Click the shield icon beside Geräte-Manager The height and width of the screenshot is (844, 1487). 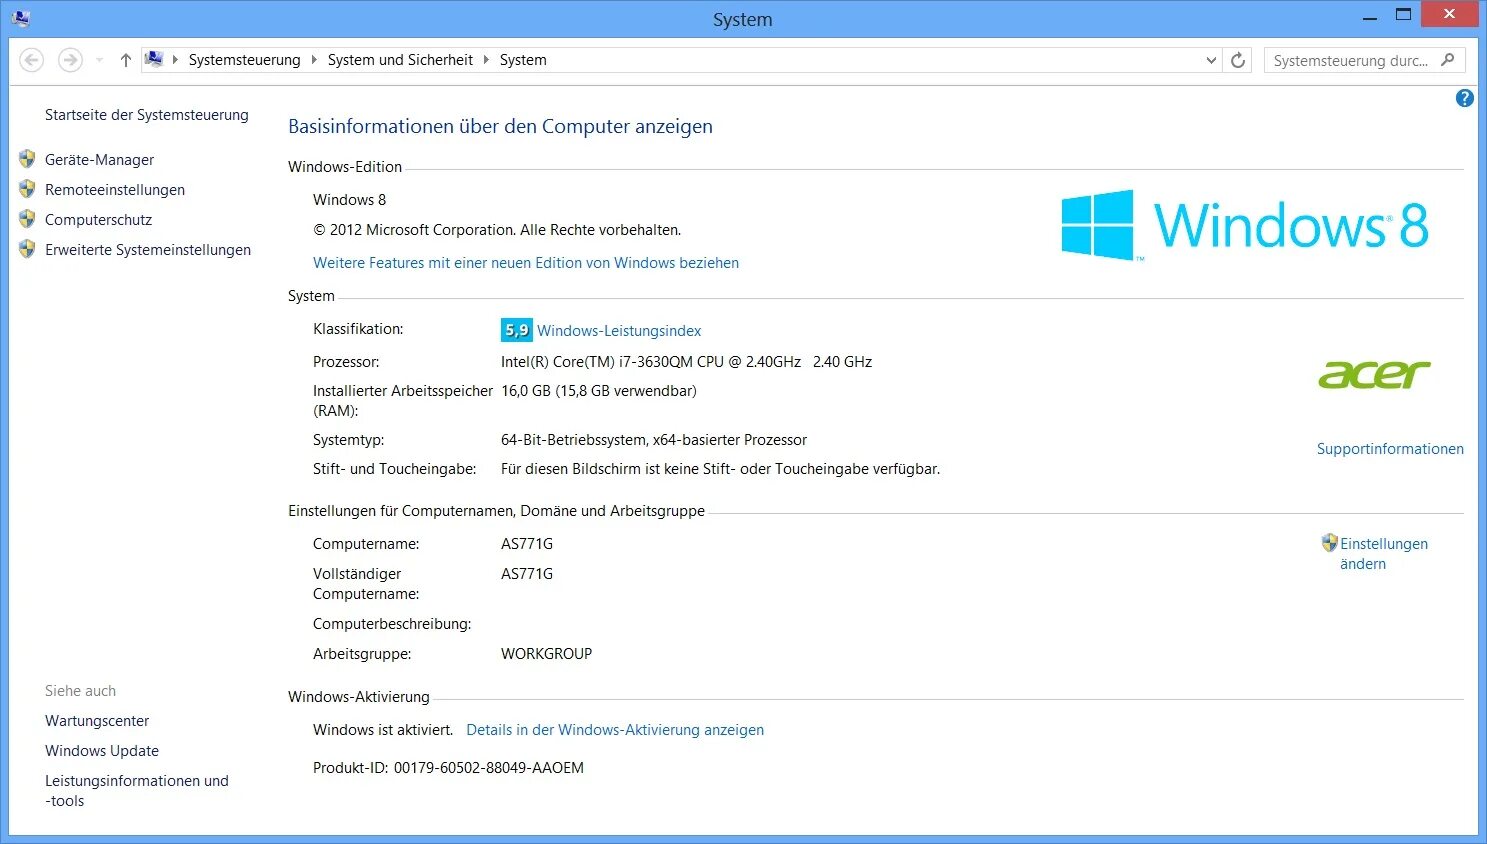tap(27, 159)
